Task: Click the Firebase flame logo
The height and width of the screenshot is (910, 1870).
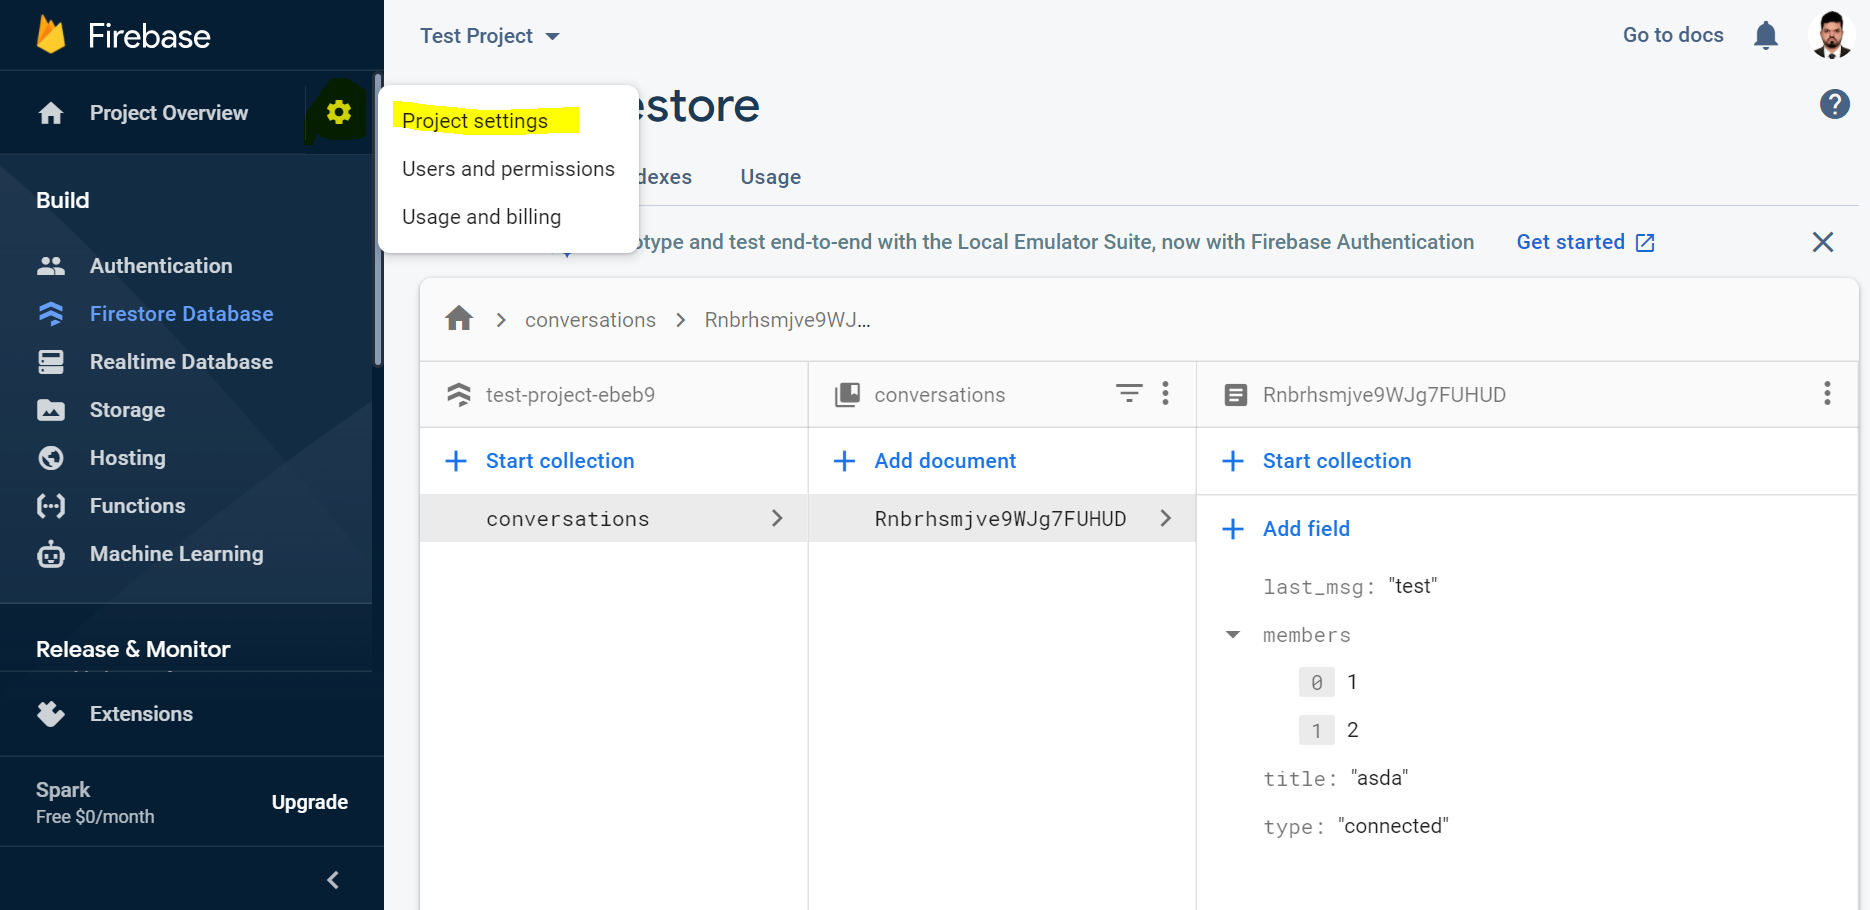Action: 51,35
